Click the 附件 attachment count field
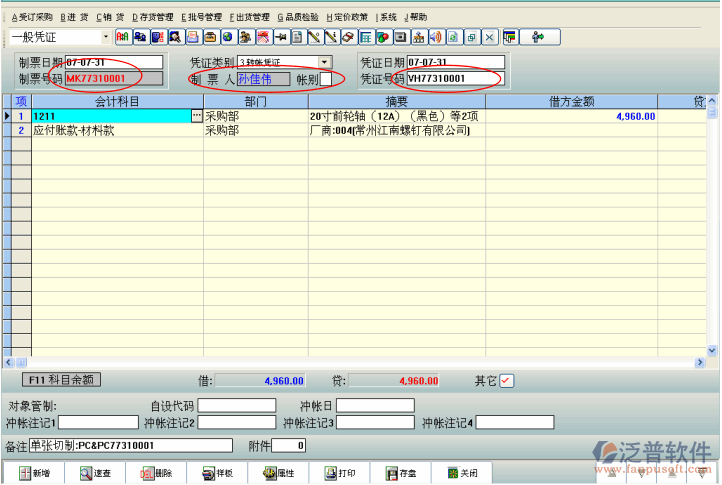Screen dimensions: 722x485 (289, 445)
